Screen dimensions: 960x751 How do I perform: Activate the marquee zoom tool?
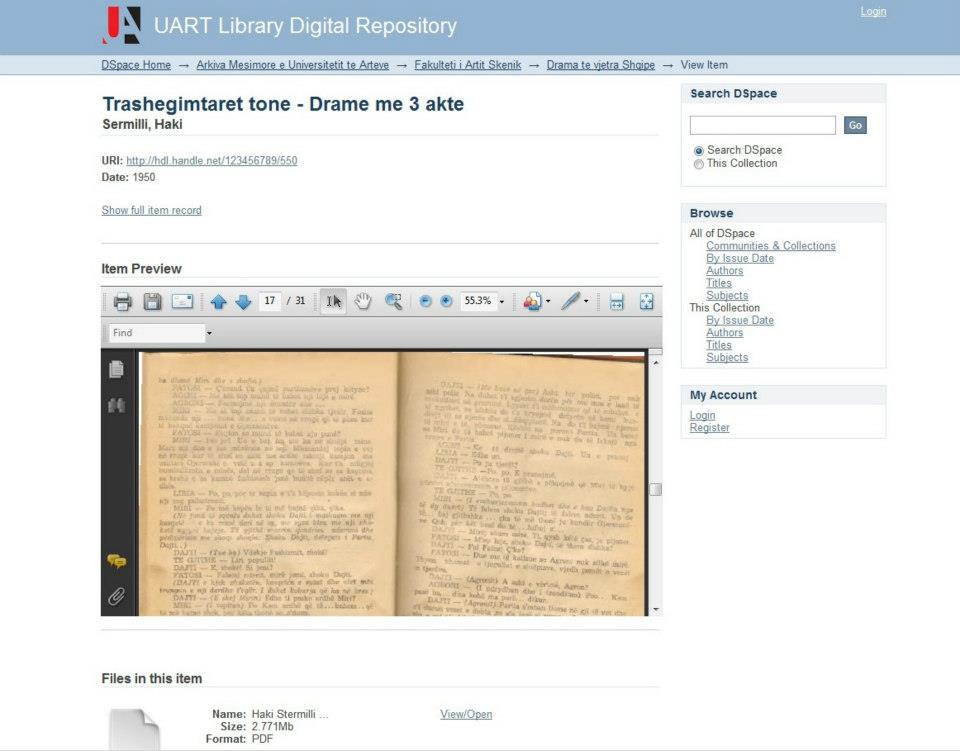(394, 301)
